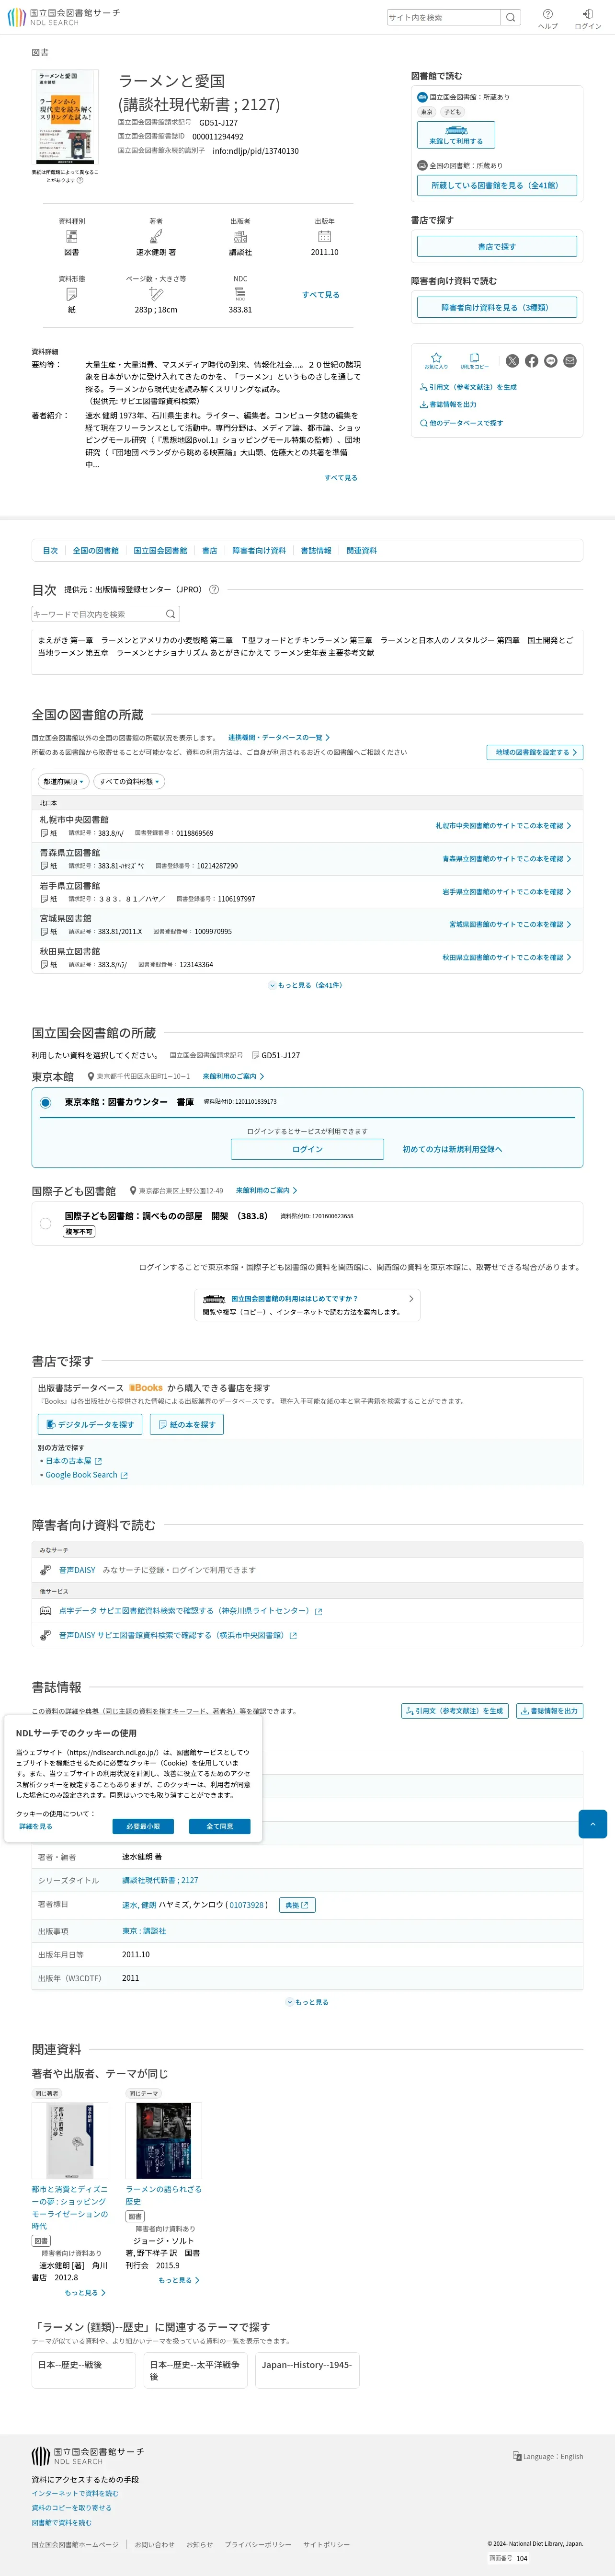Click the footer NDL Search logo
Screen dimensions: 615x2576
(x=87, y=2456)
